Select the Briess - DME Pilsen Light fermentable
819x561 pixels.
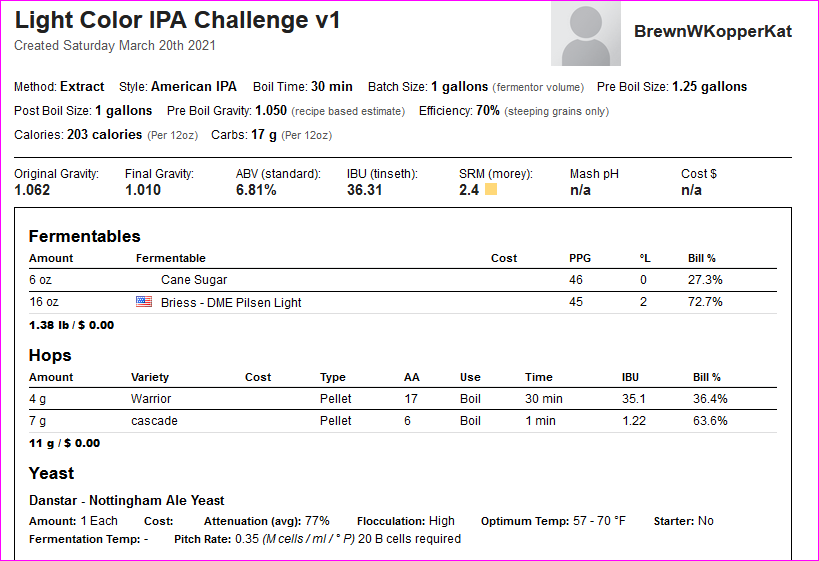coord(231,302)
